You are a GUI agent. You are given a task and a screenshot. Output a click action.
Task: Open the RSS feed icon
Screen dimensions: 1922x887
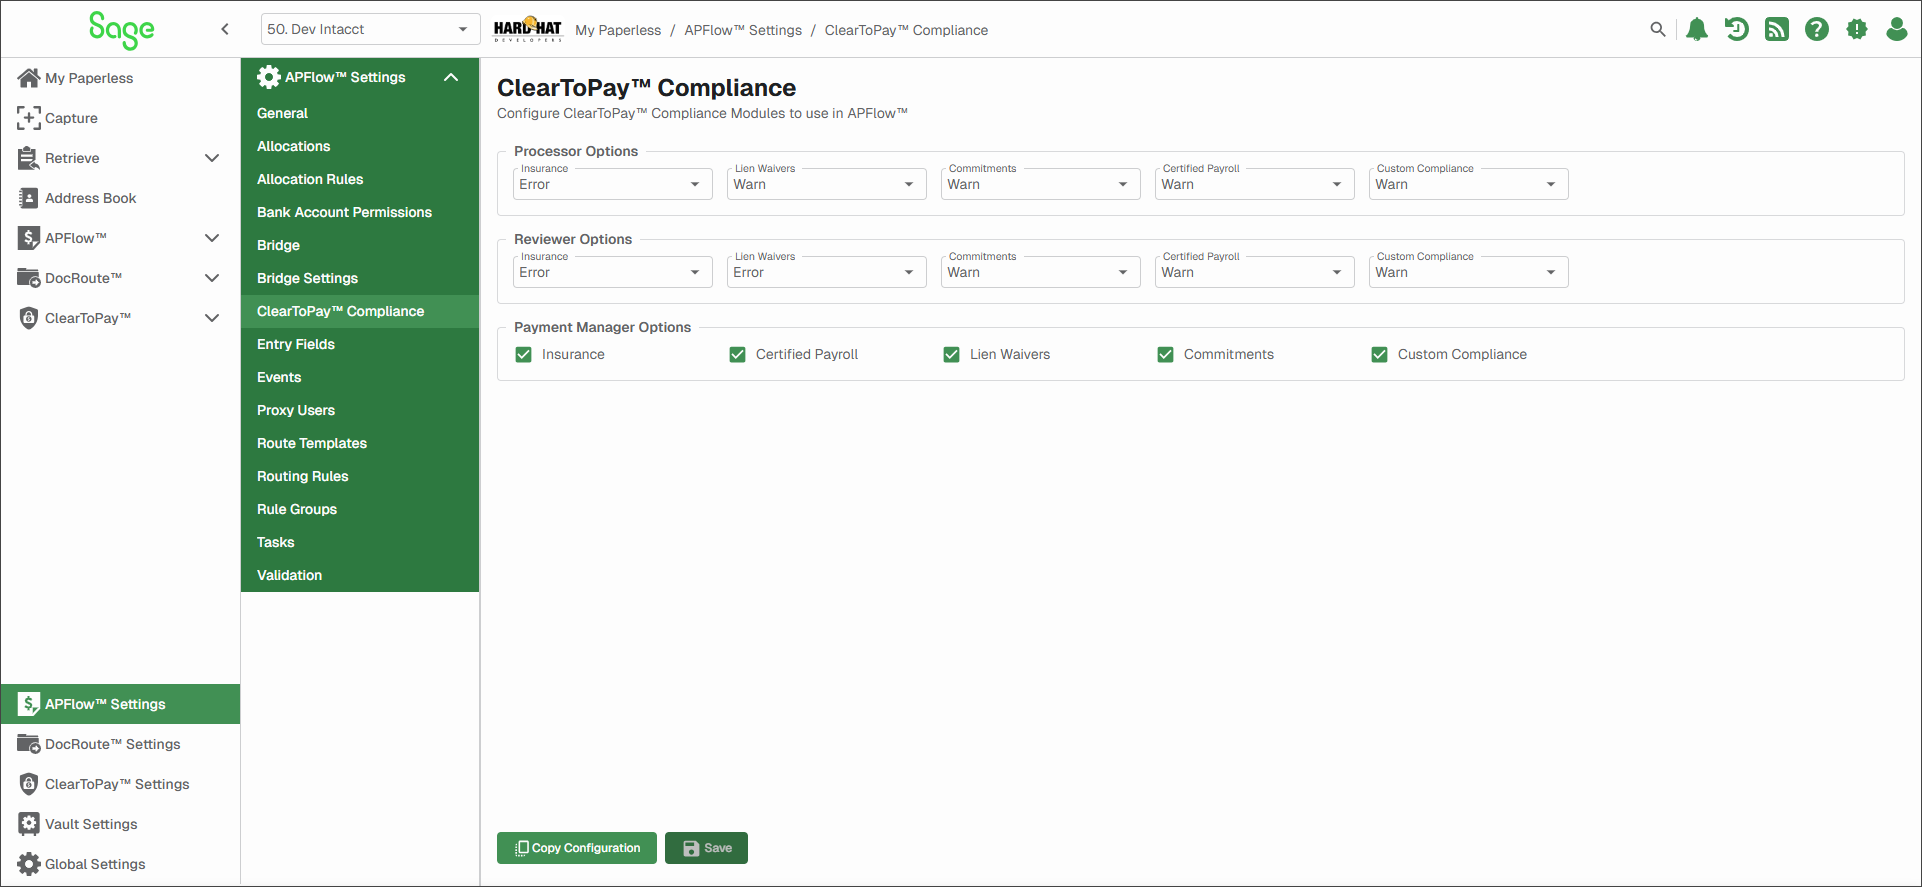coord(1777,30)
